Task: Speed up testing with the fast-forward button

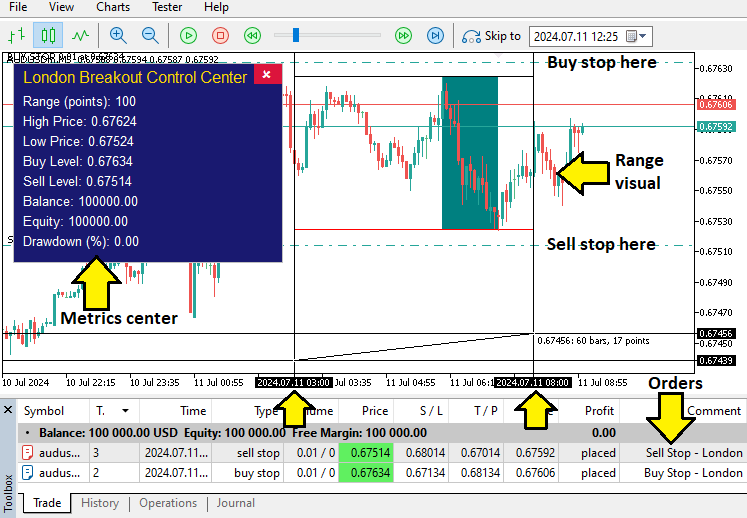Action: [x=404, y=36]
